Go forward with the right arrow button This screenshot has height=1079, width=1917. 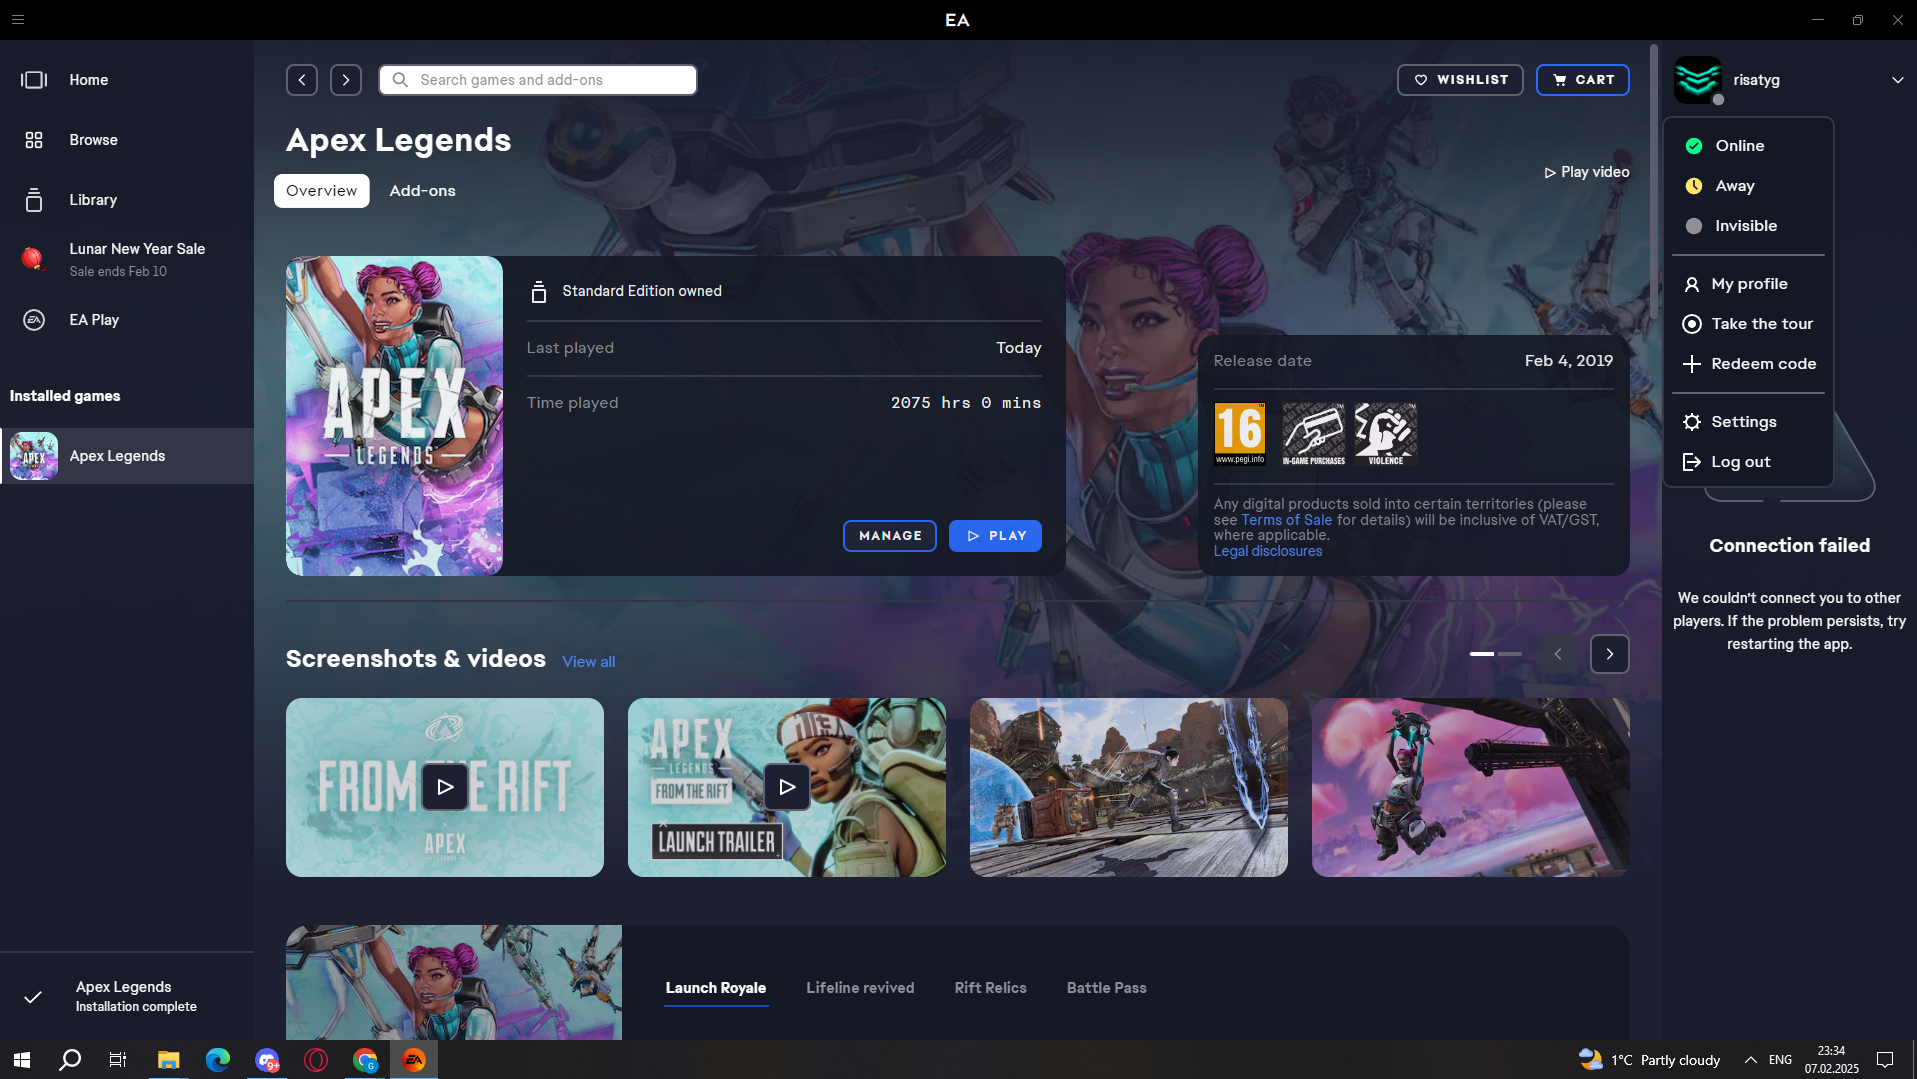346,80
